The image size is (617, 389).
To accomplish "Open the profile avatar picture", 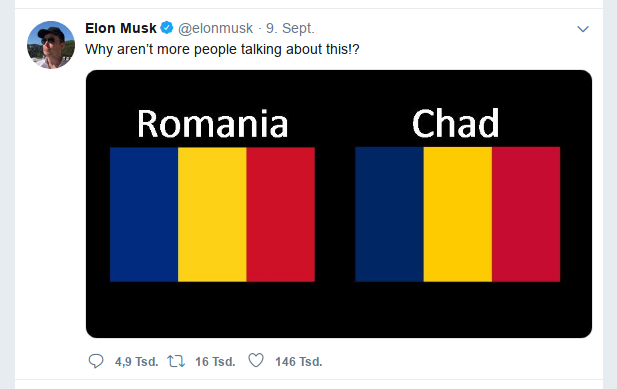I will click(x=51, y=45).
